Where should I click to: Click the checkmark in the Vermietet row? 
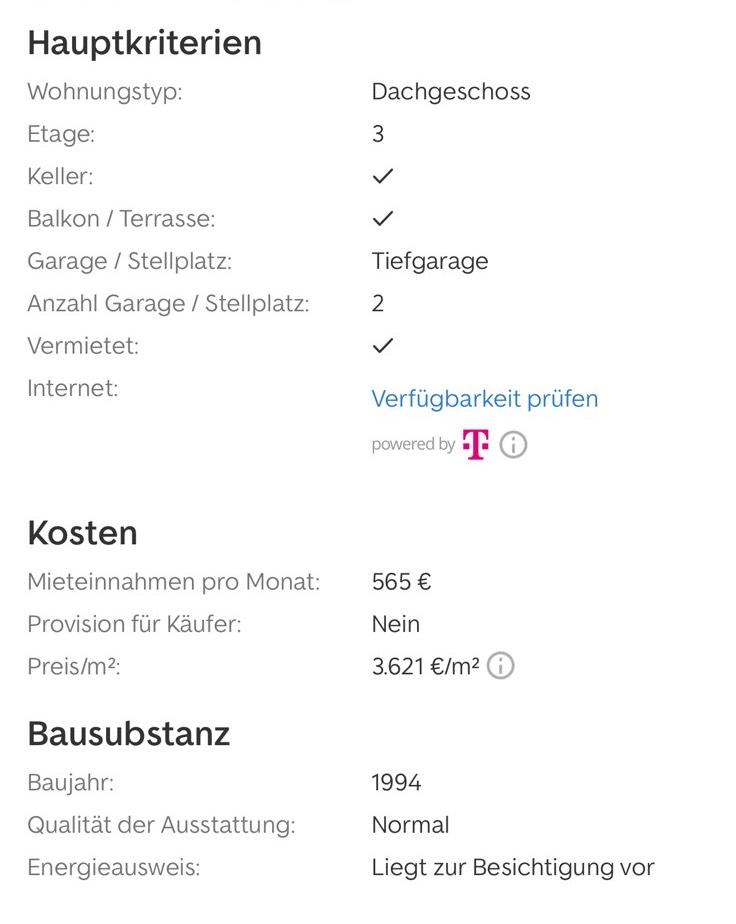tap(382, 346)
